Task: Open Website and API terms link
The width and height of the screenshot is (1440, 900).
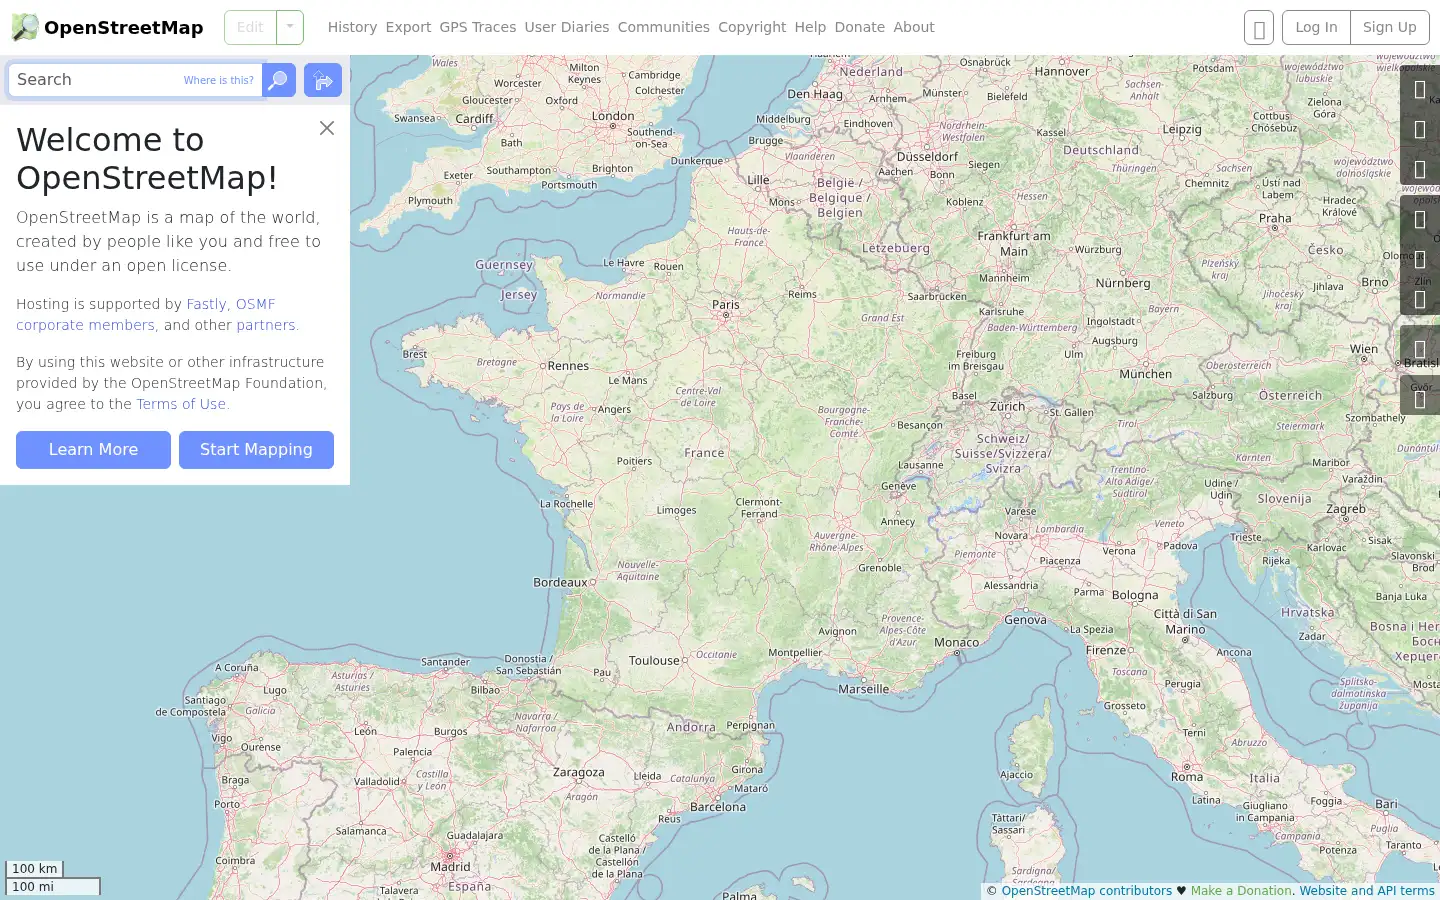Action: point(1367,890)
